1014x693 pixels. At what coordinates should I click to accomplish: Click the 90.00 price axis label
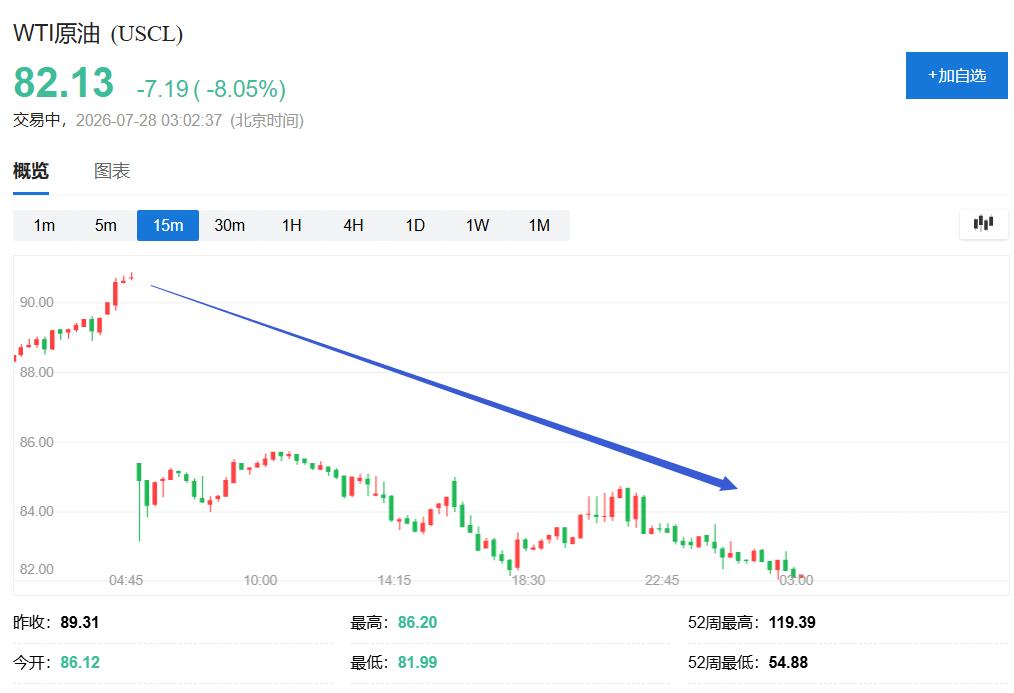click(37, 302)
